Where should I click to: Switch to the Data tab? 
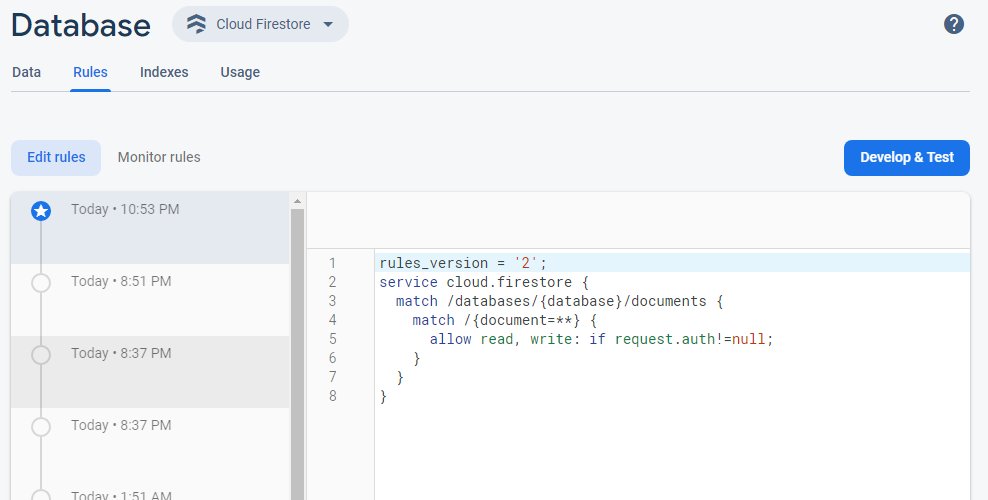point(26,72)
